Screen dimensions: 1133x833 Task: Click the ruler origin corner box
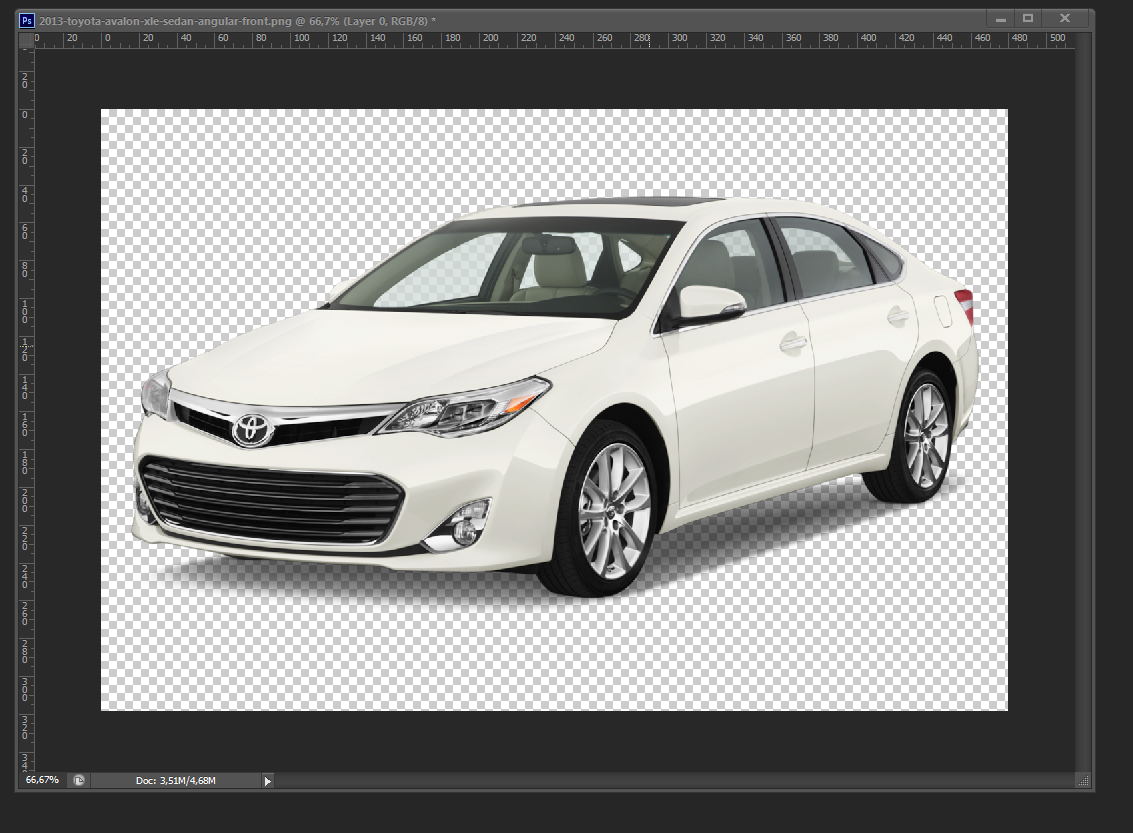[x=25, y=40]
